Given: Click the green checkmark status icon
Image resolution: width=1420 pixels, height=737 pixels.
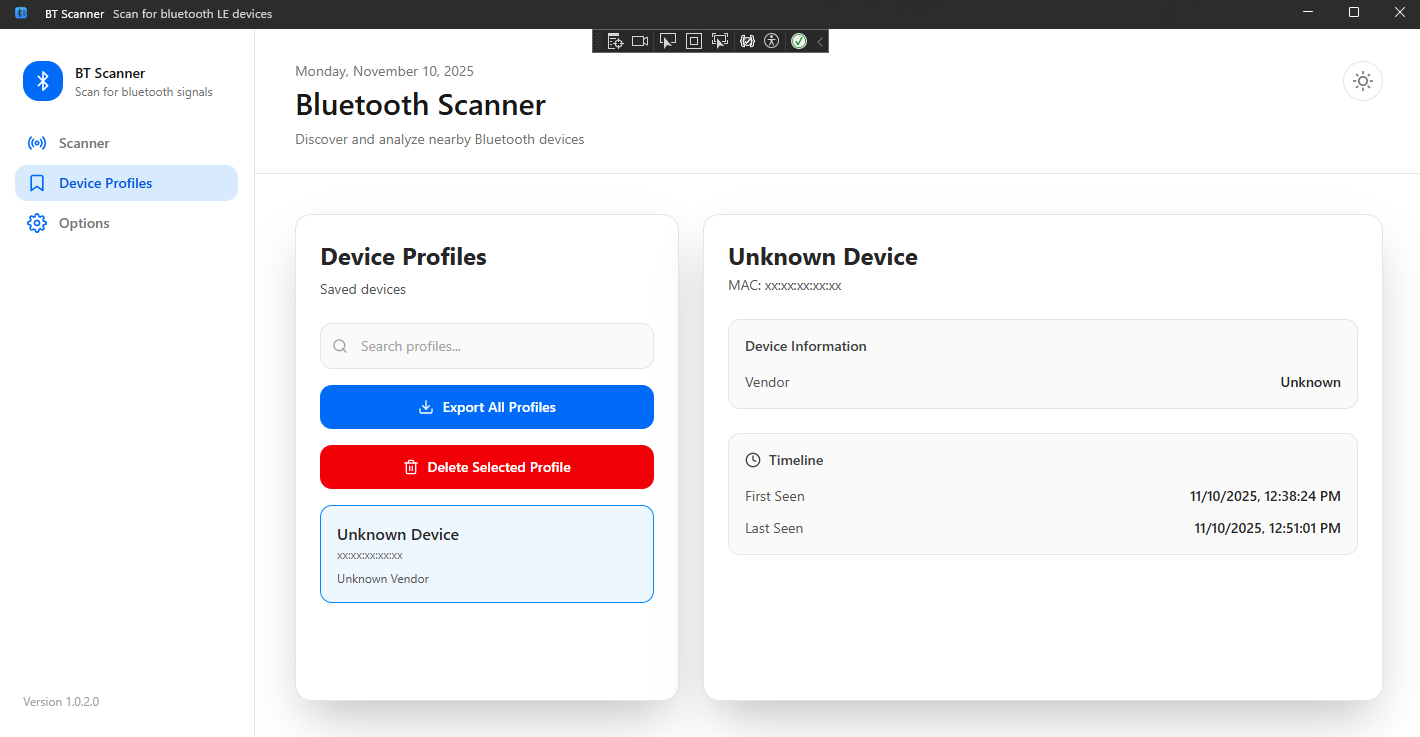Looking at the screenshot, I should [x=798, y=41].
